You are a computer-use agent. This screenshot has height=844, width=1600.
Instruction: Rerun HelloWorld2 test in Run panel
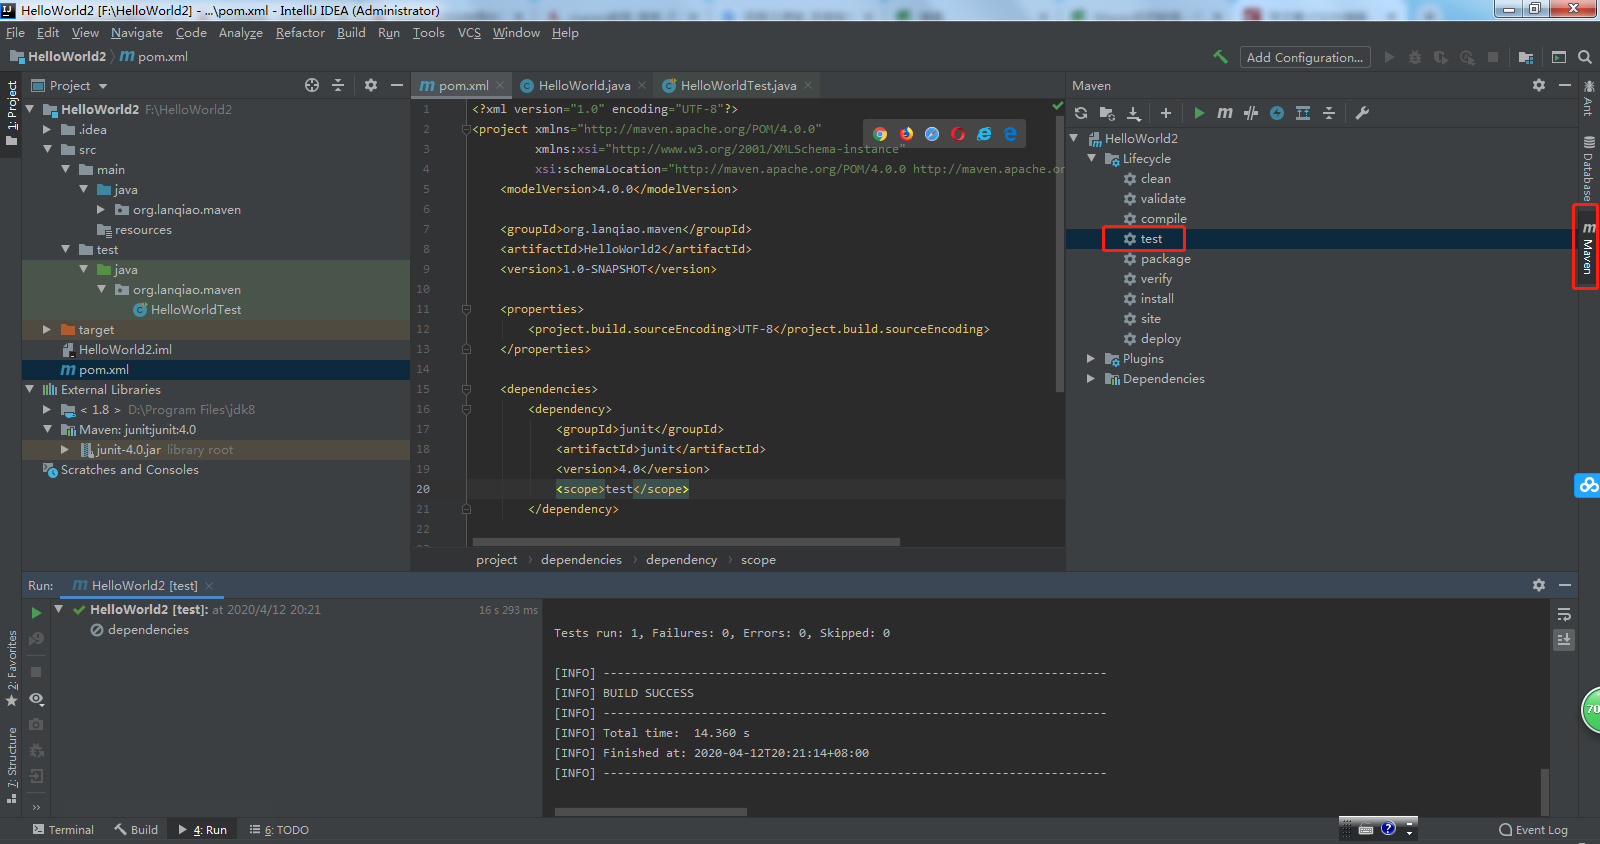click(x=36, y=613)
